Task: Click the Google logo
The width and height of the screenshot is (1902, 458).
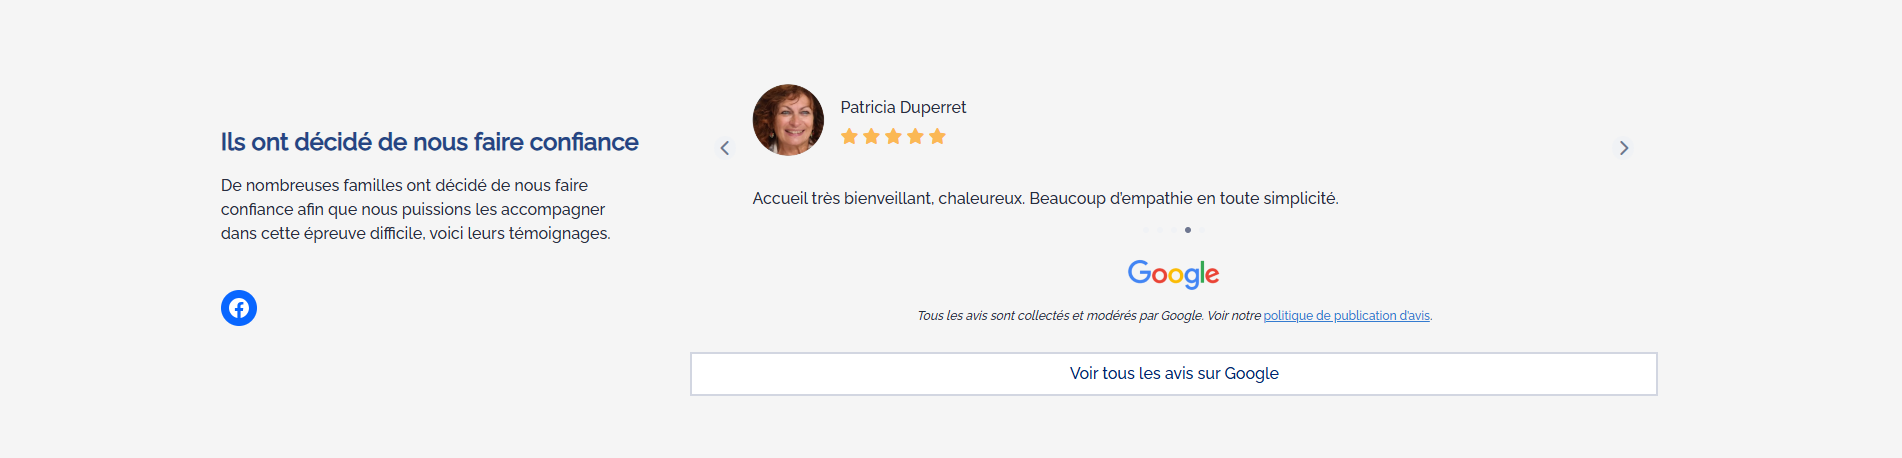Action: pyautogui.click(x=1173, y=273)
